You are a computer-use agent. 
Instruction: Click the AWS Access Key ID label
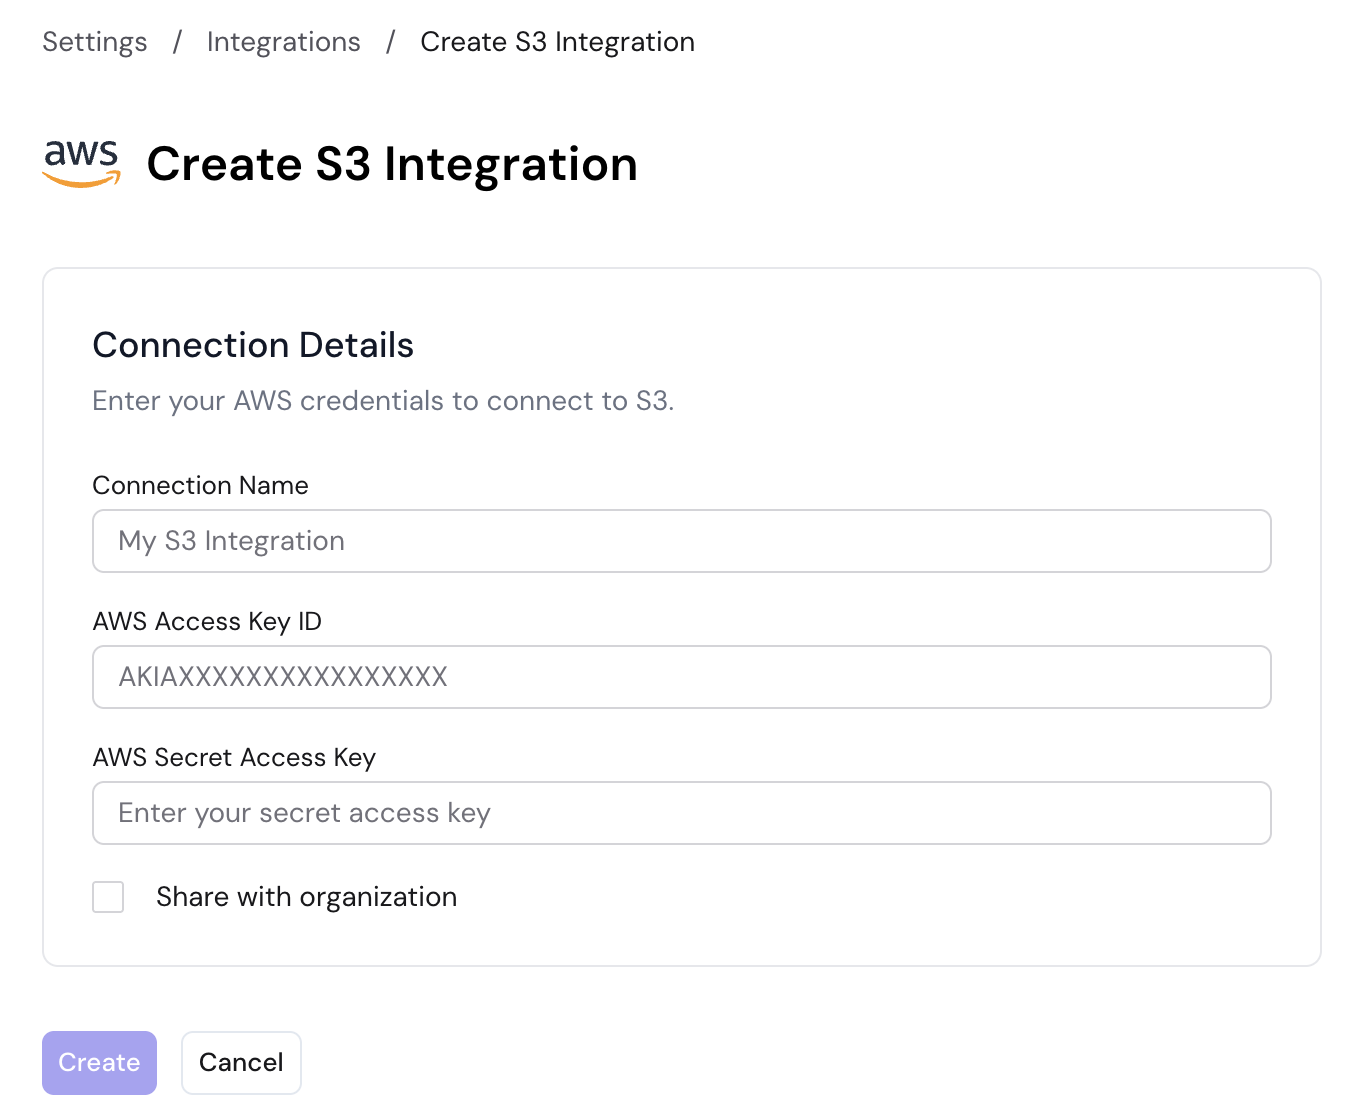click(x=207, y=621)
